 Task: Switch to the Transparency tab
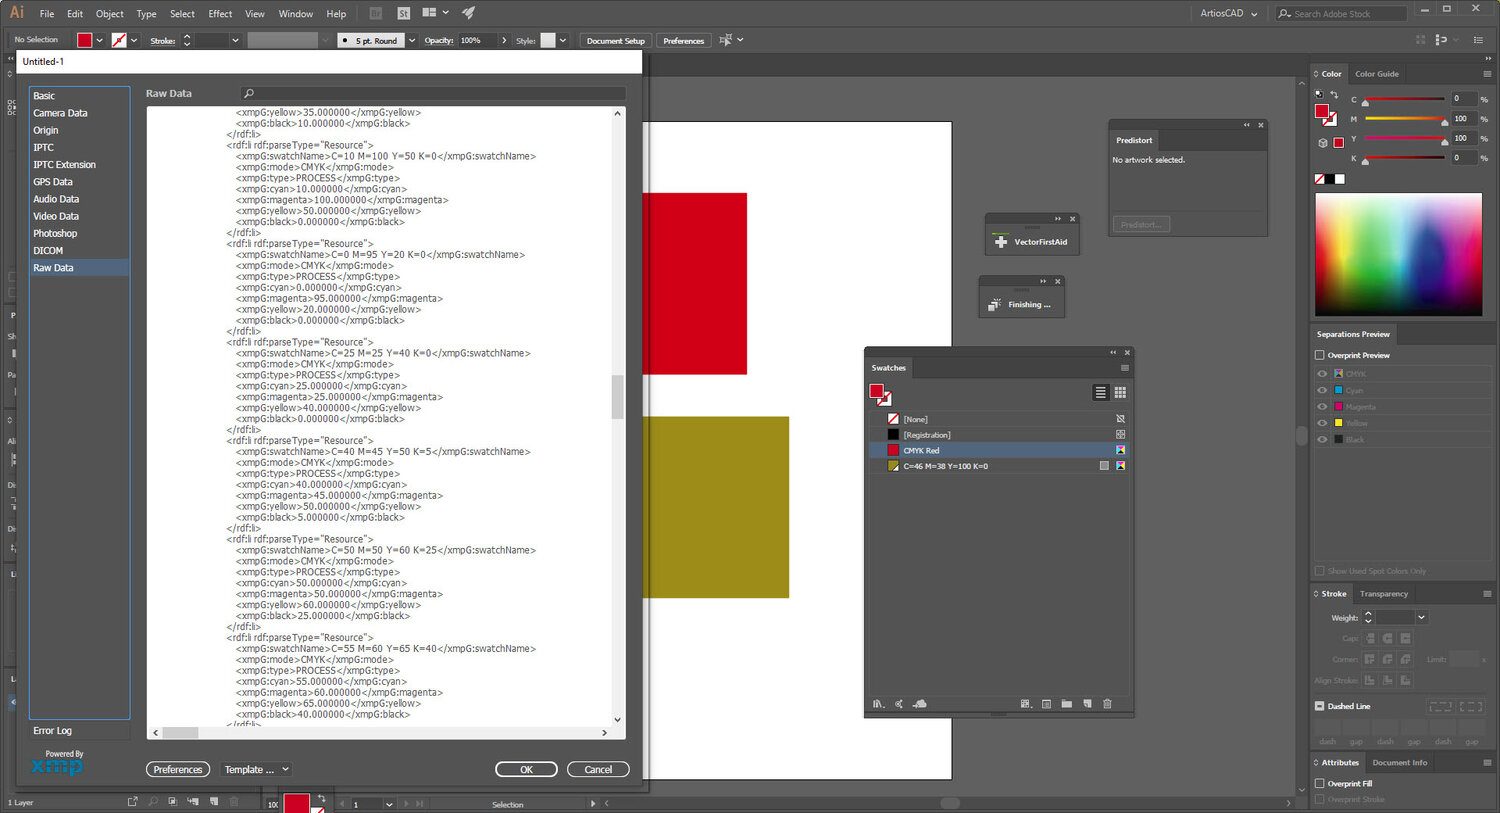(x=1384, y=594)
